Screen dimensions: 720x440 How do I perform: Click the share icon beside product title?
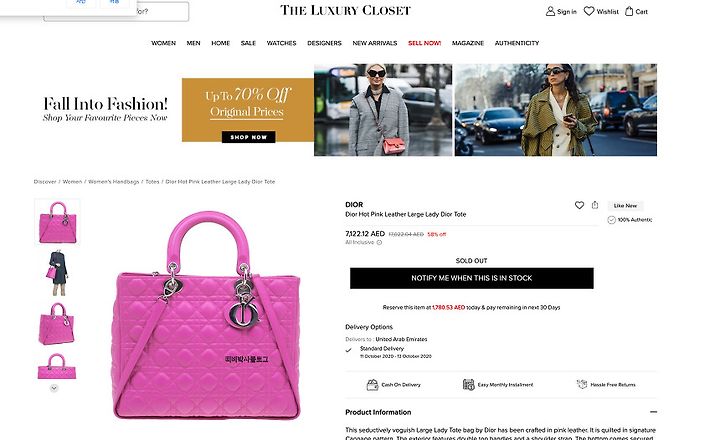[595, 205]
